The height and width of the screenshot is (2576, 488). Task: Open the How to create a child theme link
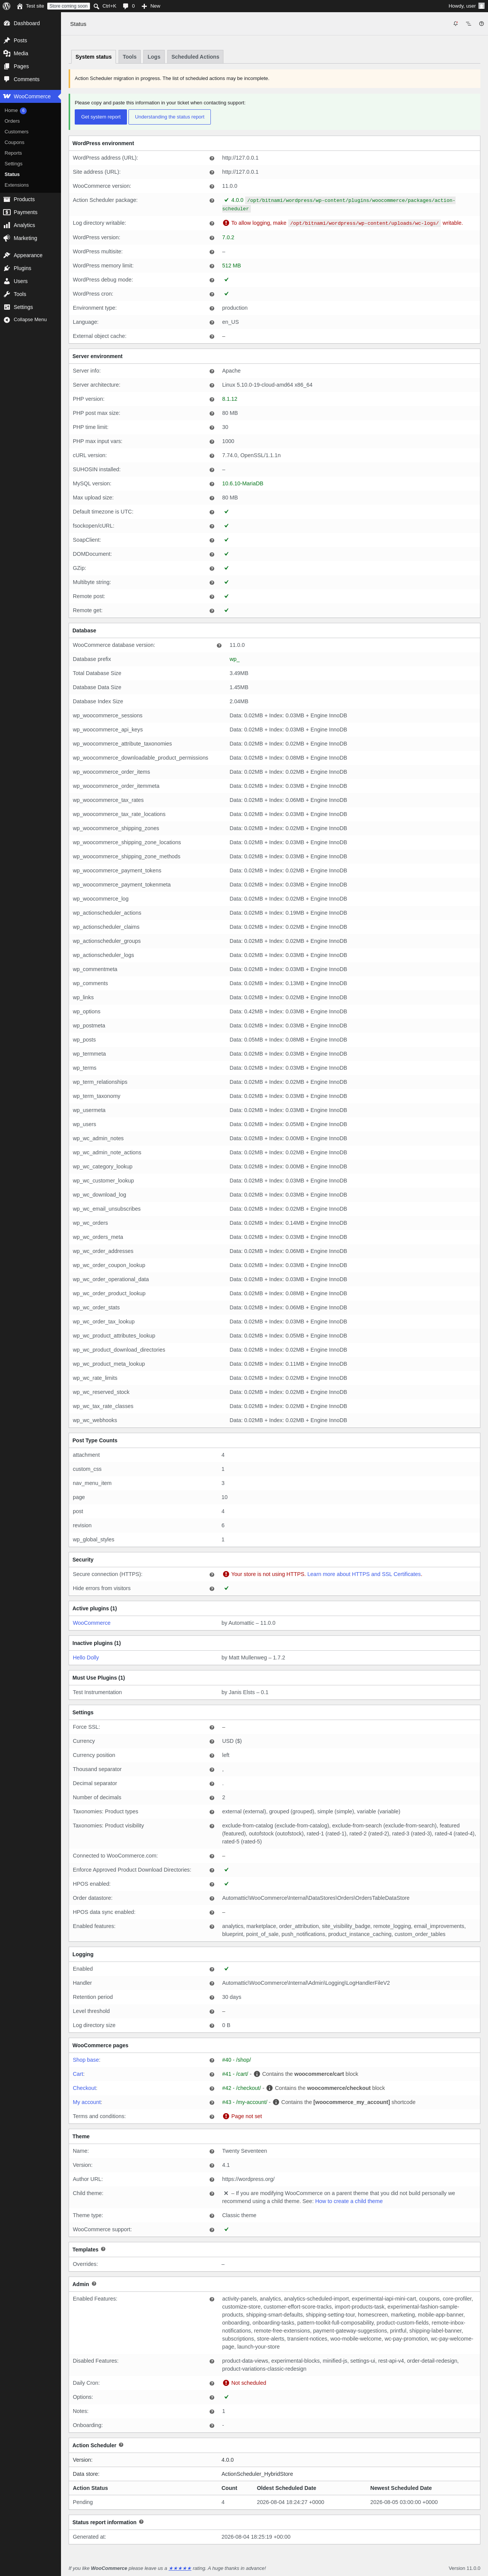[x=349, y=2201]
